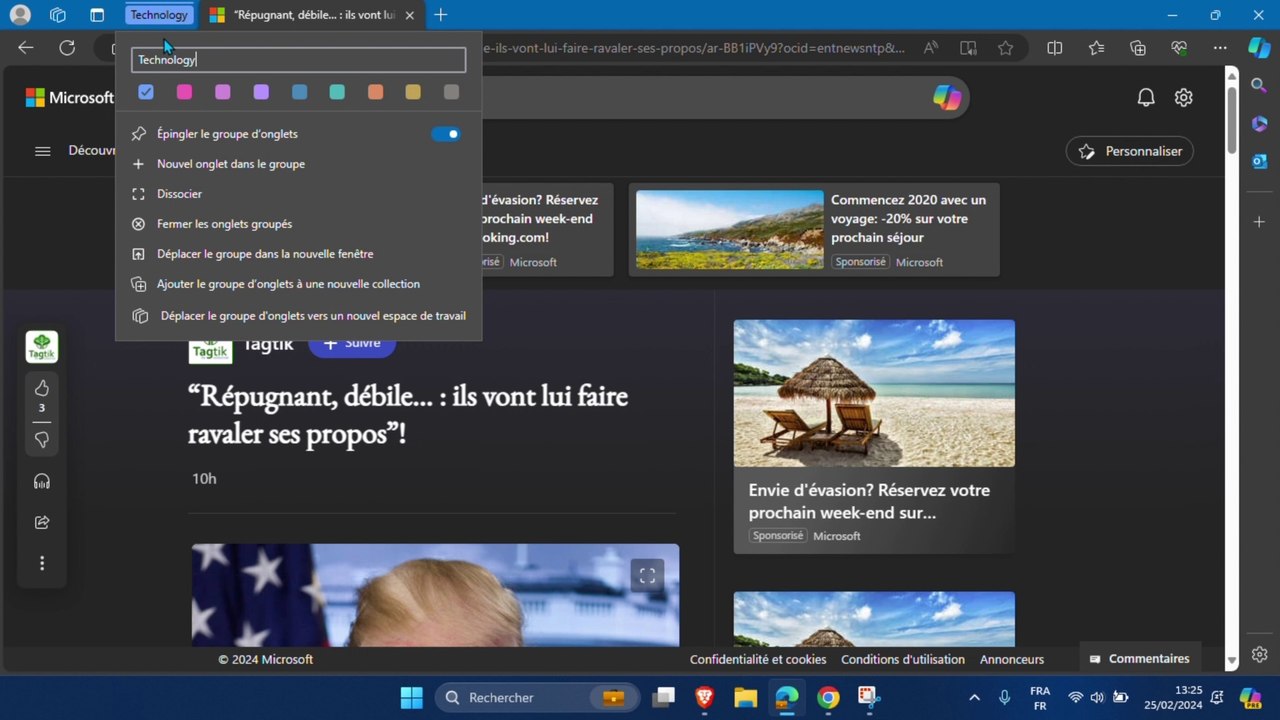Click the Read aloud icon
This screenshot has height=720, width=1280.
[x=931, y=47]
